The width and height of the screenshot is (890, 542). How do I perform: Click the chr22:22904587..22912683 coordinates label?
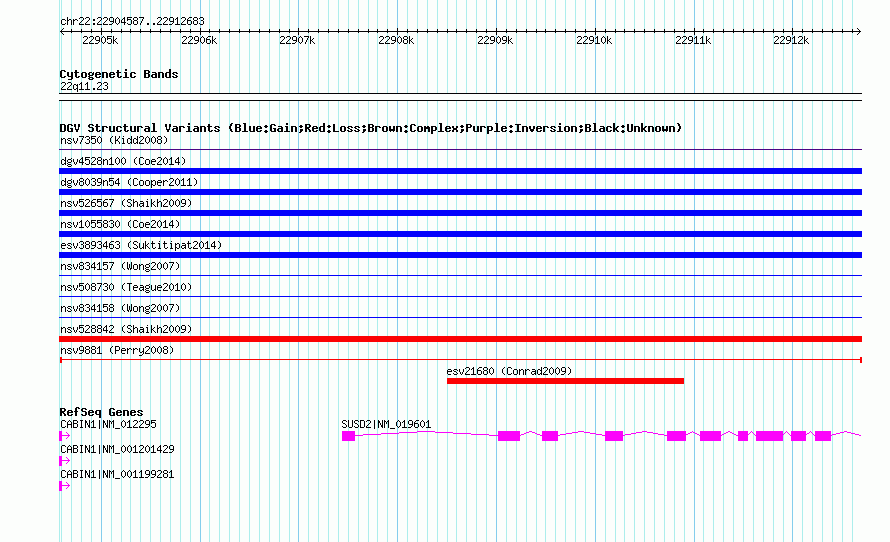132,21
